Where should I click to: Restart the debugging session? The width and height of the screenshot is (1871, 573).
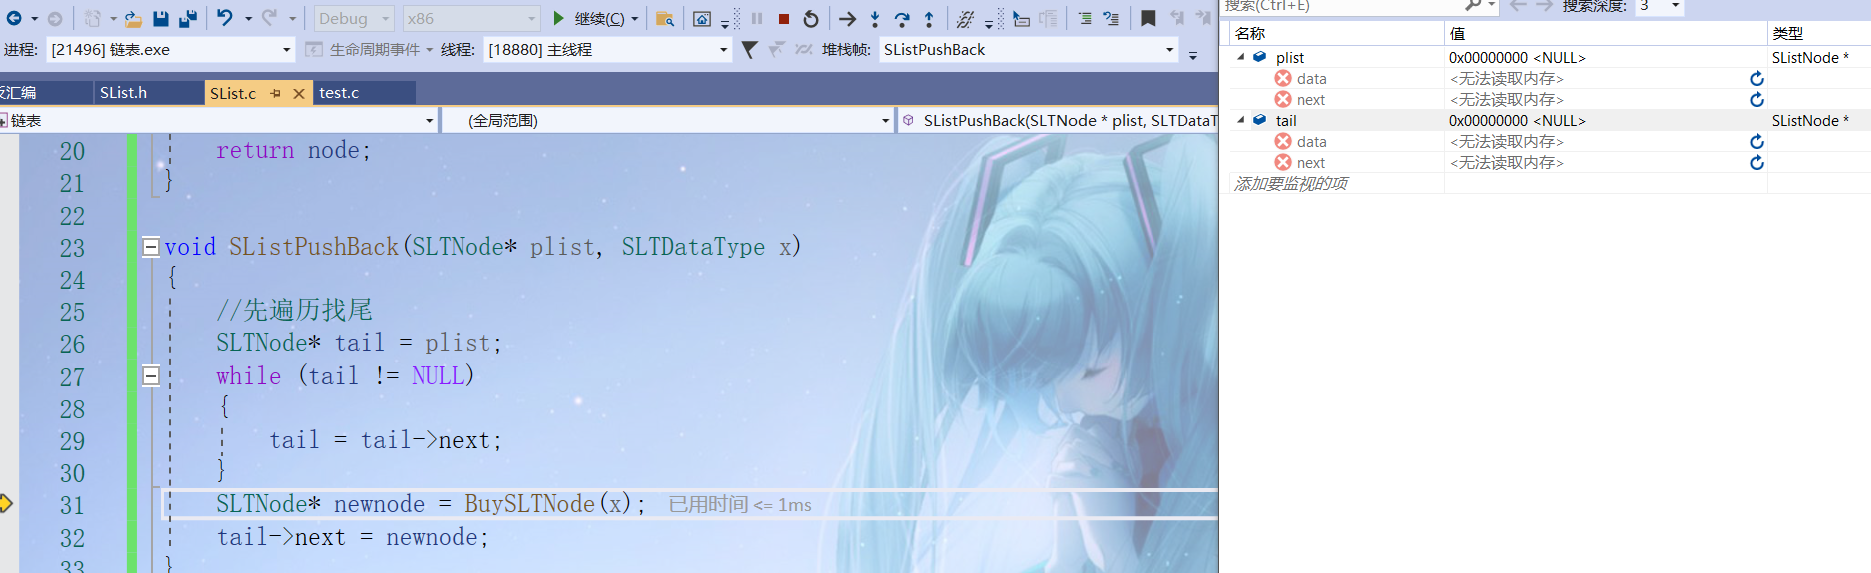coord(811,18)
